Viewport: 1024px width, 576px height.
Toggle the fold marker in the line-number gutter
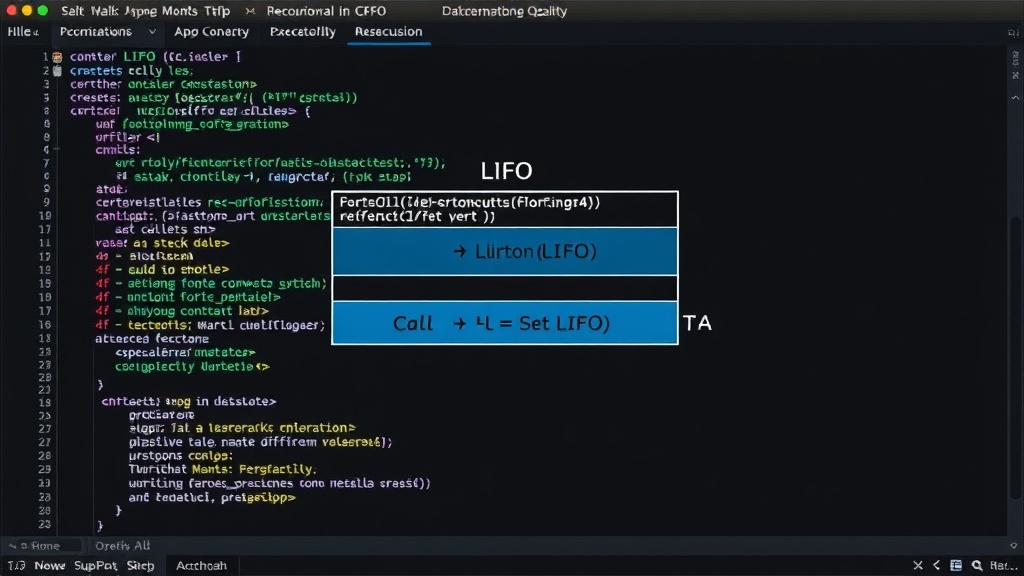coord(57,150)
